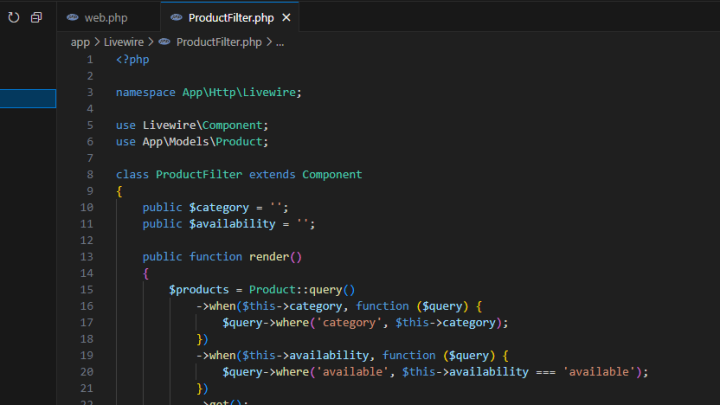Click the 'ProductFilter' class name
The image size is (720, 405).
199,174
